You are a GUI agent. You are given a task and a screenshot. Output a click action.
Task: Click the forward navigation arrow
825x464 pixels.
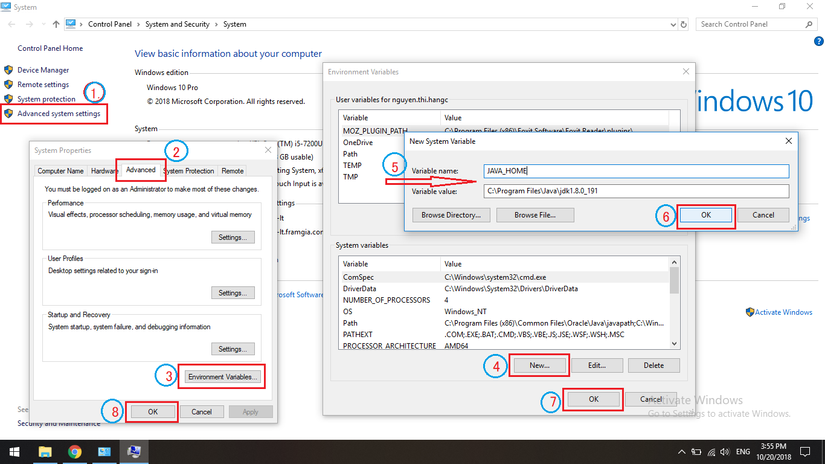[29, 24]
